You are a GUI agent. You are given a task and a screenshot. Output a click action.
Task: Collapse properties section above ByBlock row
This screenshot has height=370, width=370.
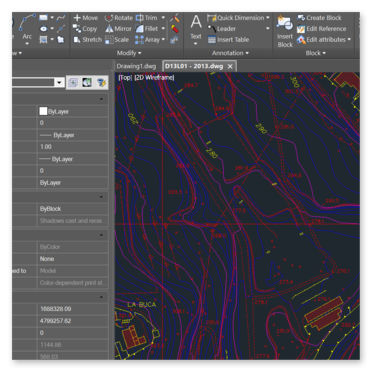point(101,197)
